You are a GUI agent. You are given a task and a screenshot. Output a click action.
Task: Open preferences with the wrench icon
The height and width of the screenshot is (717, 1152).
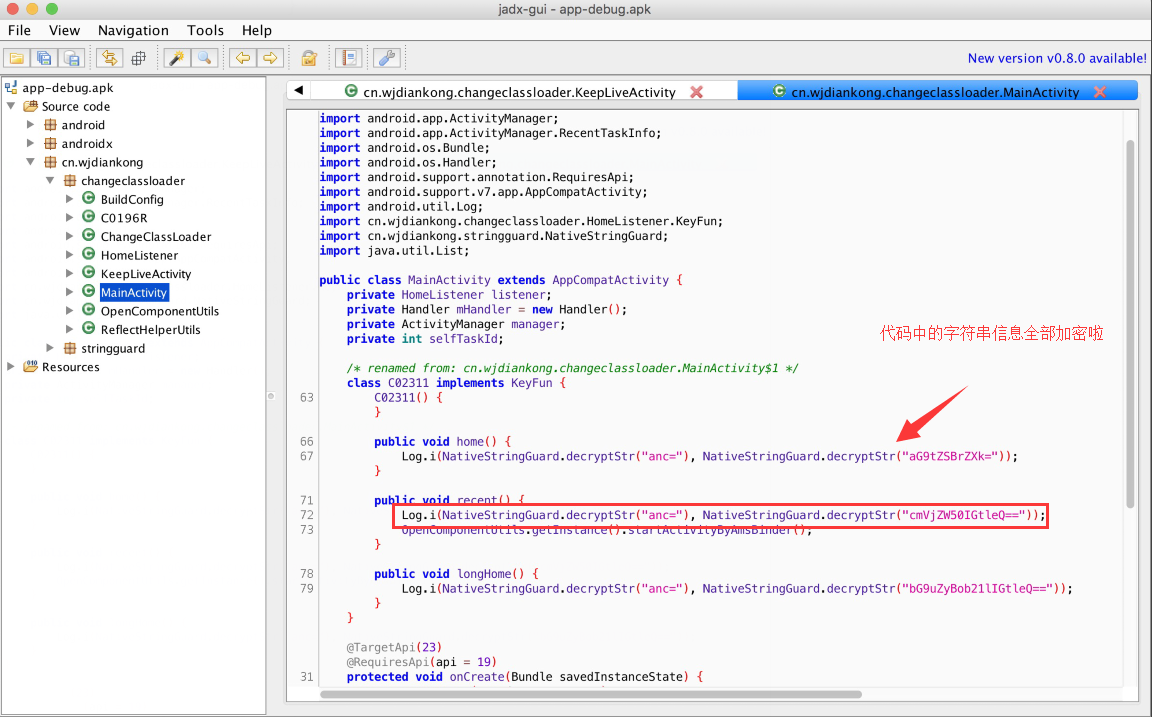pyautogui.click(x=387, y=58)
